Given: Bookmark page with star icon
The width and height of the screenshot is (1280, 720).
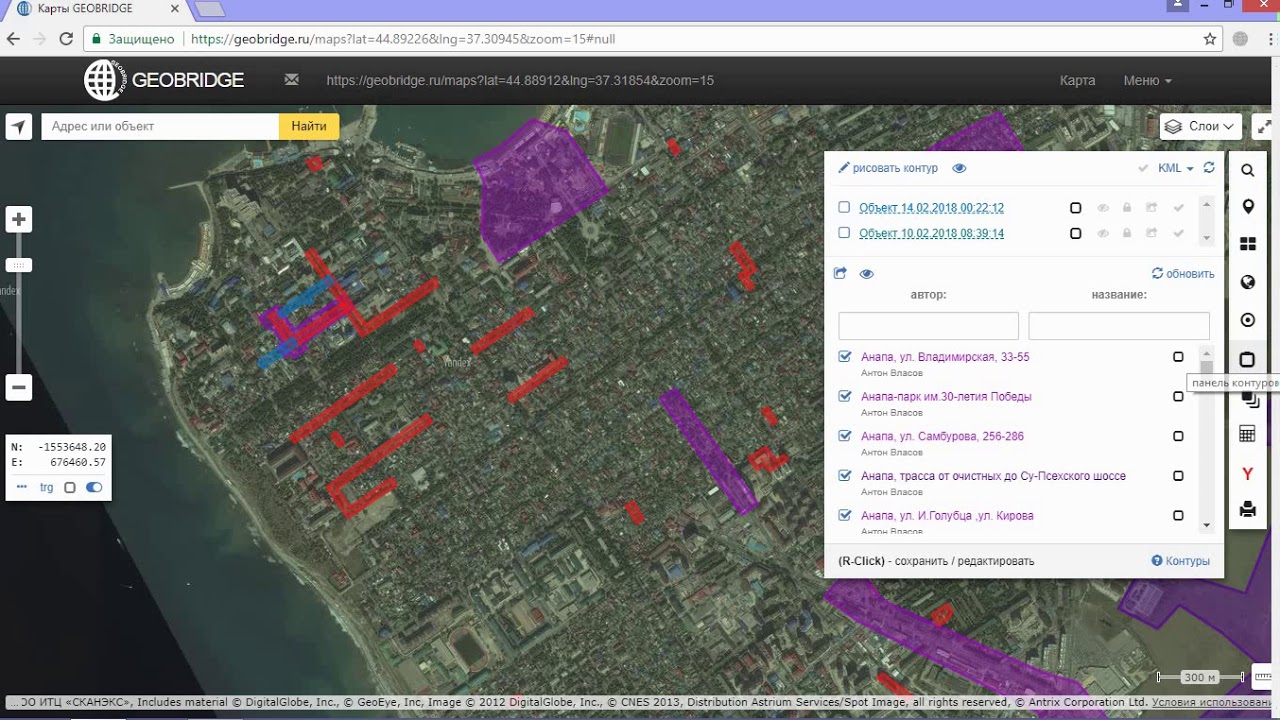Looking at the screenshot, I should coord(1210,39).
